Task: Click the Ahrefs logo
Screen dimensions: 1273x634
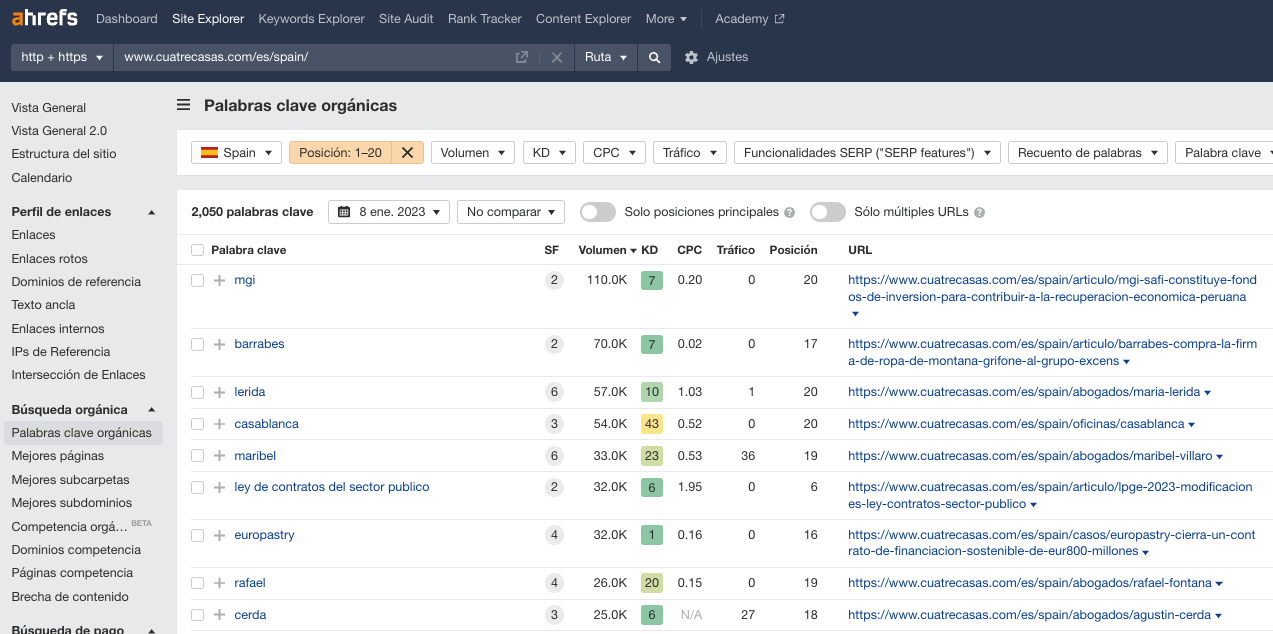Action: click(44, 18)
